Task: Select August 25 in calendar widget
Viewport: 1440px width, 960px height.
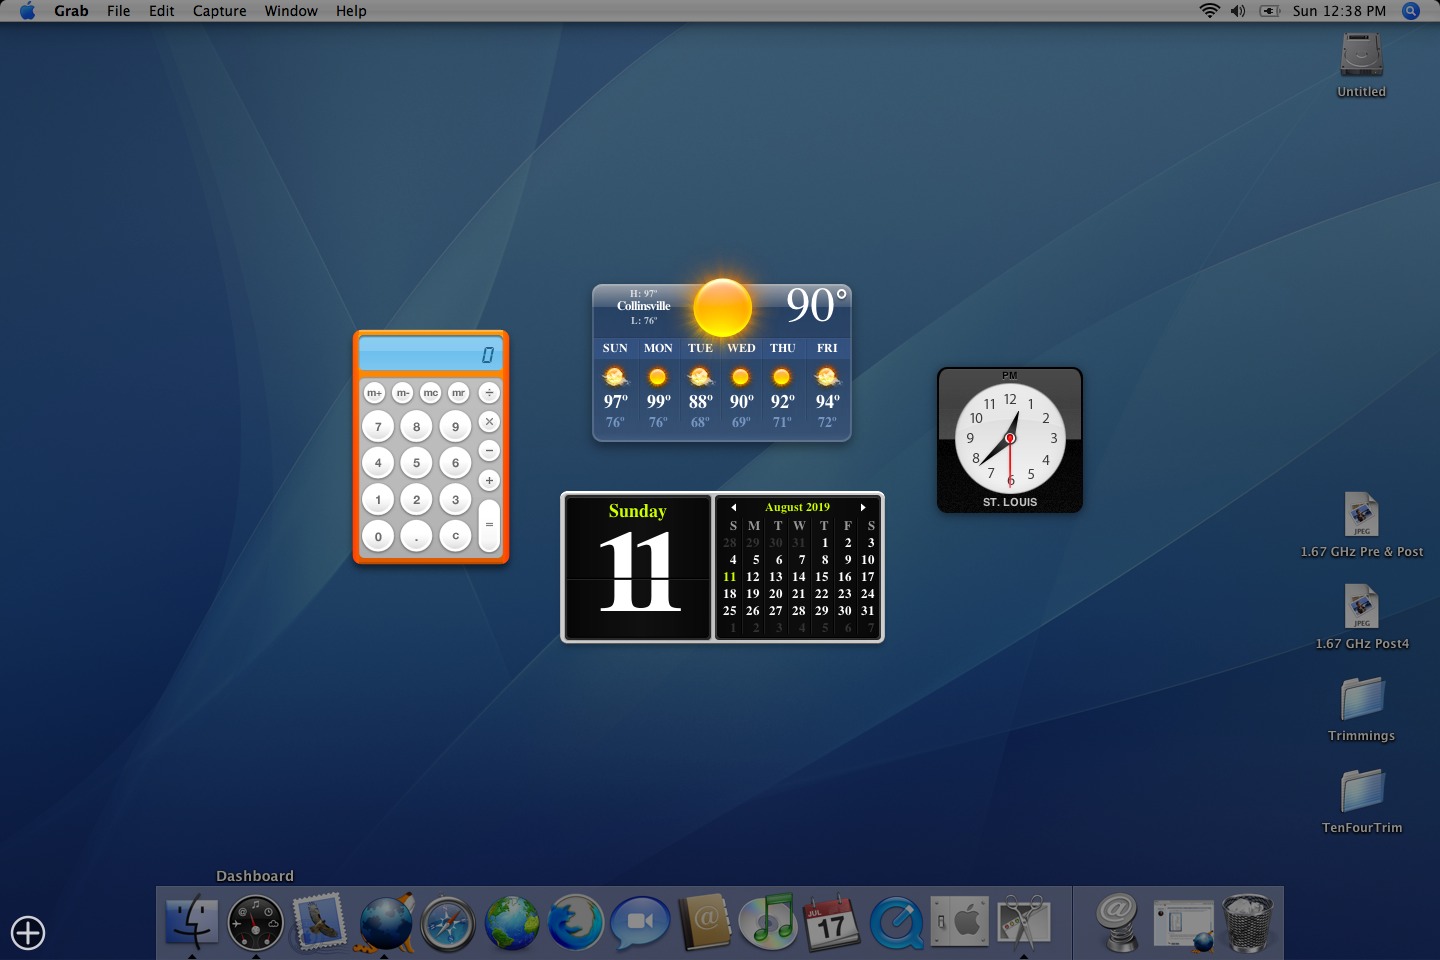Action: (x=730, y=611)
